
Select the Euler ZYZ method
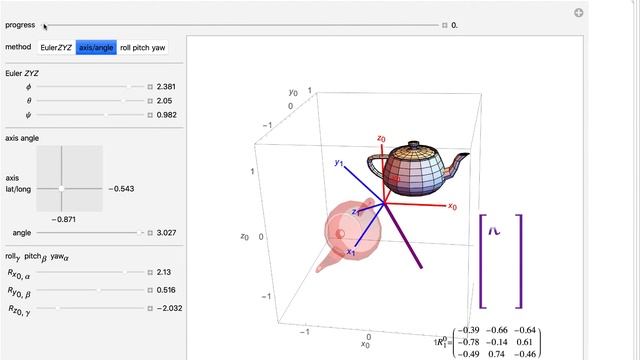[56, 47]
